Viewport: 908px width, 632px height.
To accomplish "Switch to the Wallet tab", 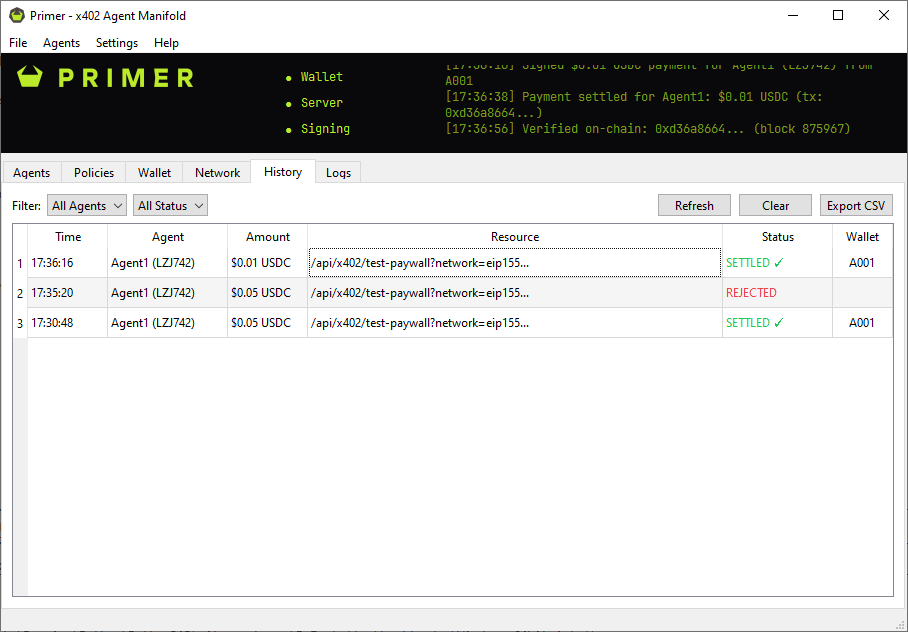I will click(x=154, y=173).
